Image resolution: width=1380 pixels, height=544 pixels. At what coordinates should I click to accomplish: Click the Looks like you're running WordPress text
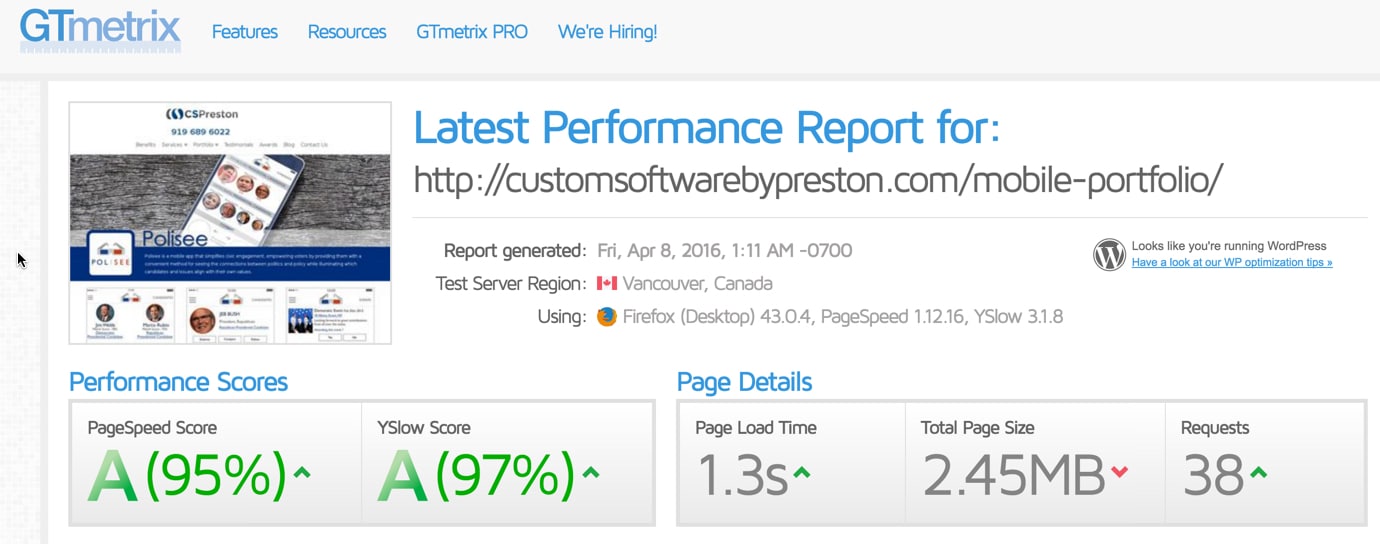coord(1229,246)
